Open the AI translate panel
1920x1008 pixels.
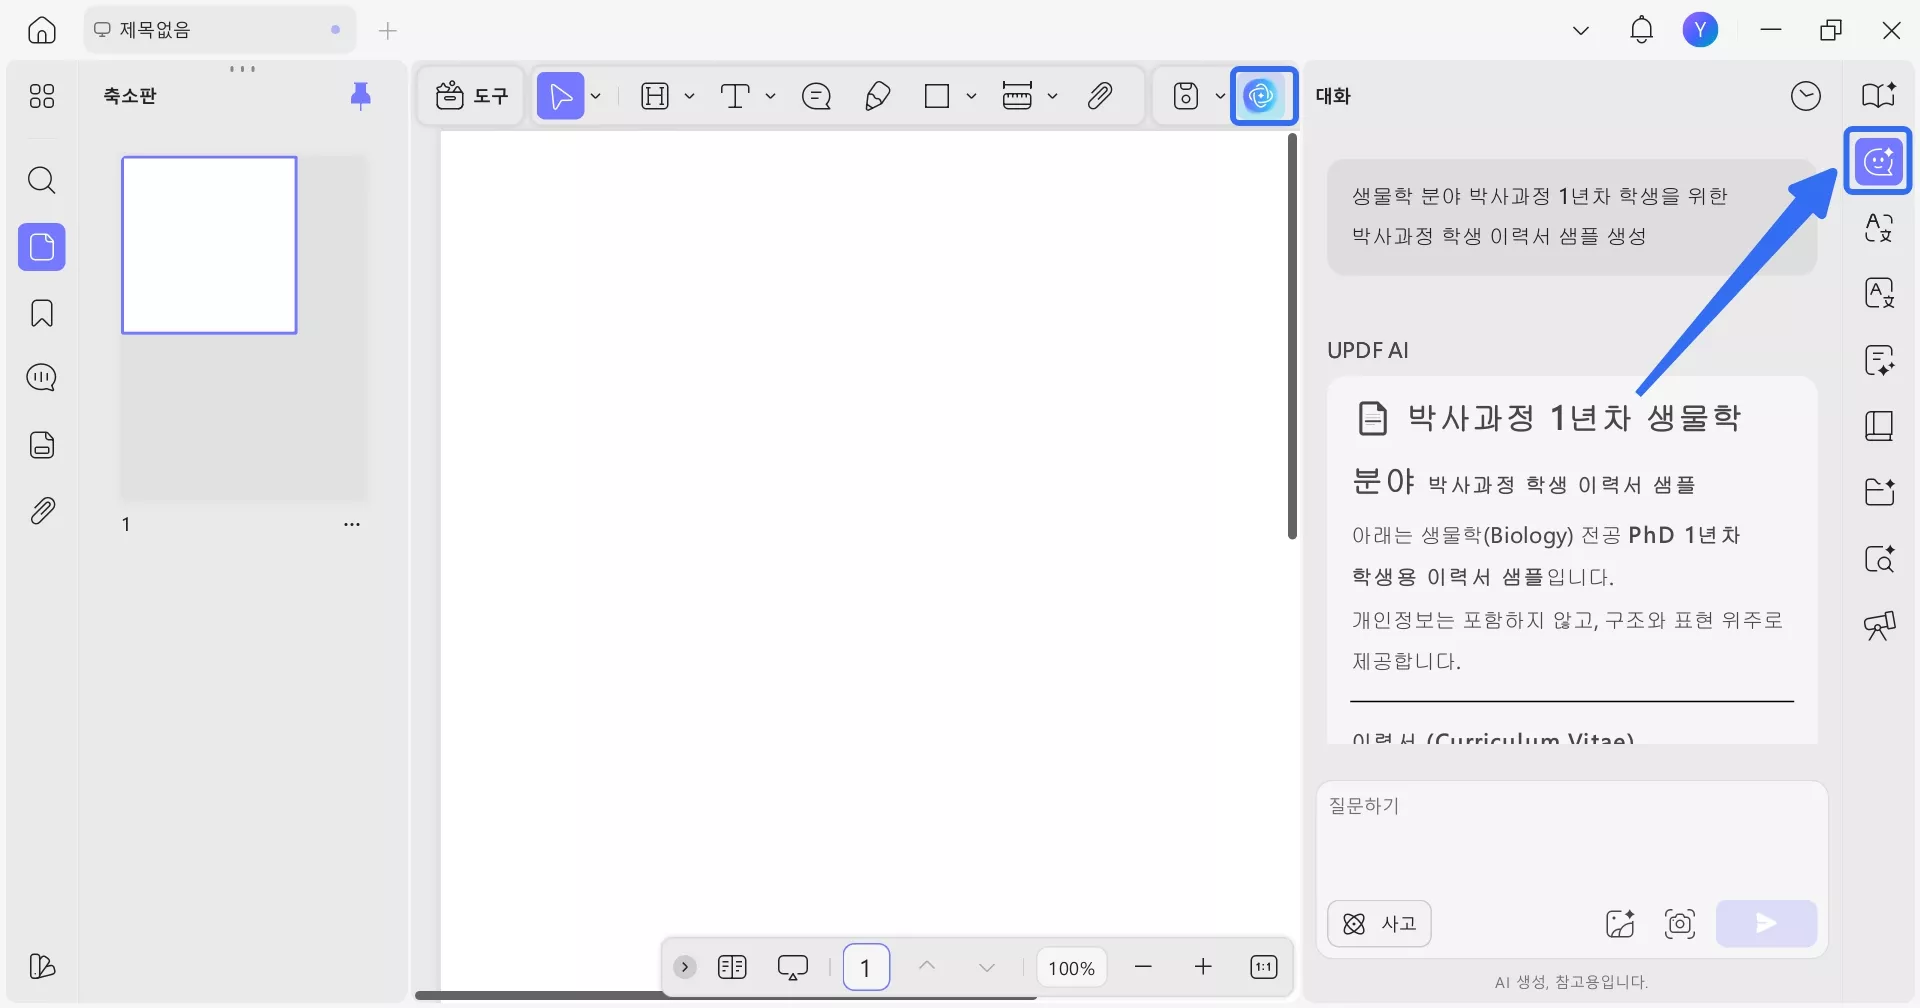1880,228
